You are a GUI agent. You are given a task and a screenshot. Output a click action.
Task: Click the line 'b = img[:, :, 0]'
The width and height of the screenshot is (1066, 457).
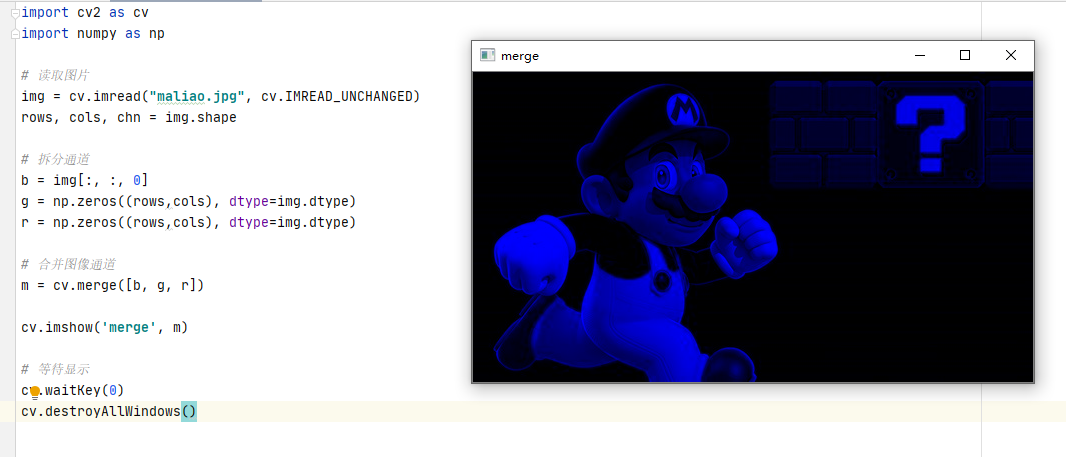tap(85, 181)
